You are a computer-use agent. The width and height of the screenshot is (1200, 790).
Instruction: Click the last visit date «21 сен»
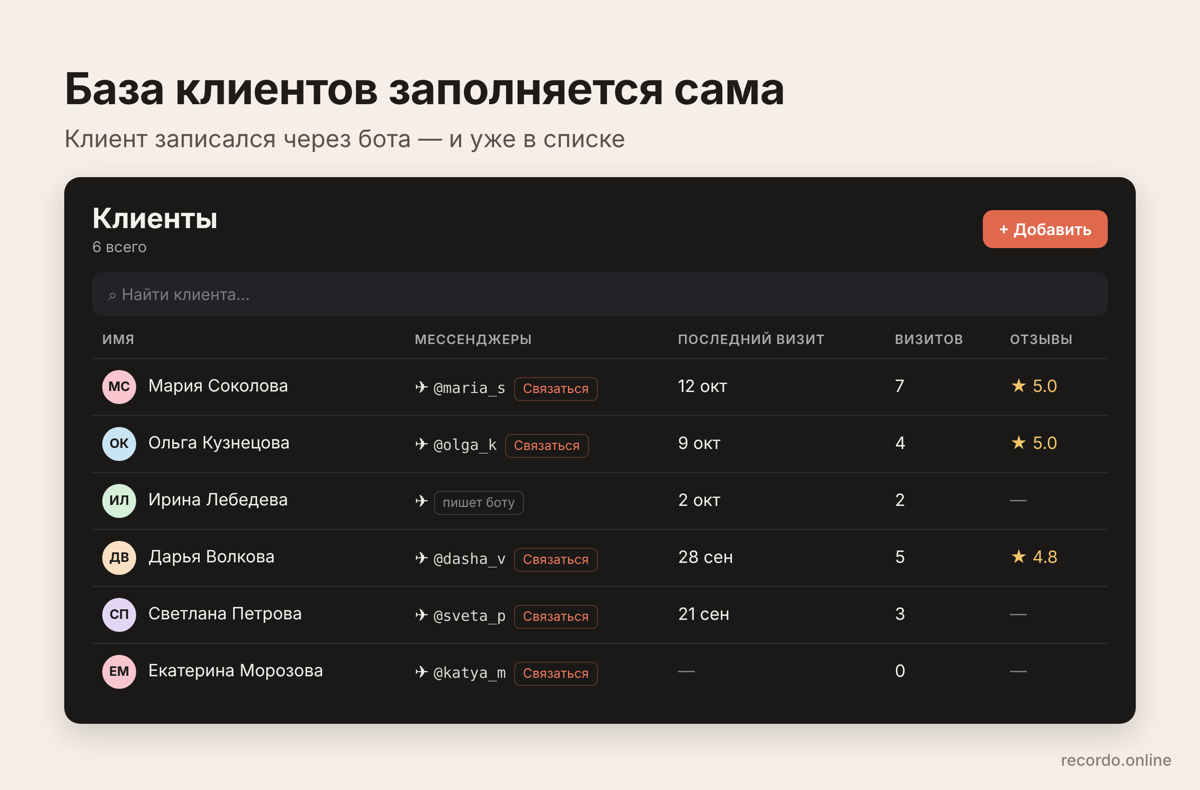703,614
